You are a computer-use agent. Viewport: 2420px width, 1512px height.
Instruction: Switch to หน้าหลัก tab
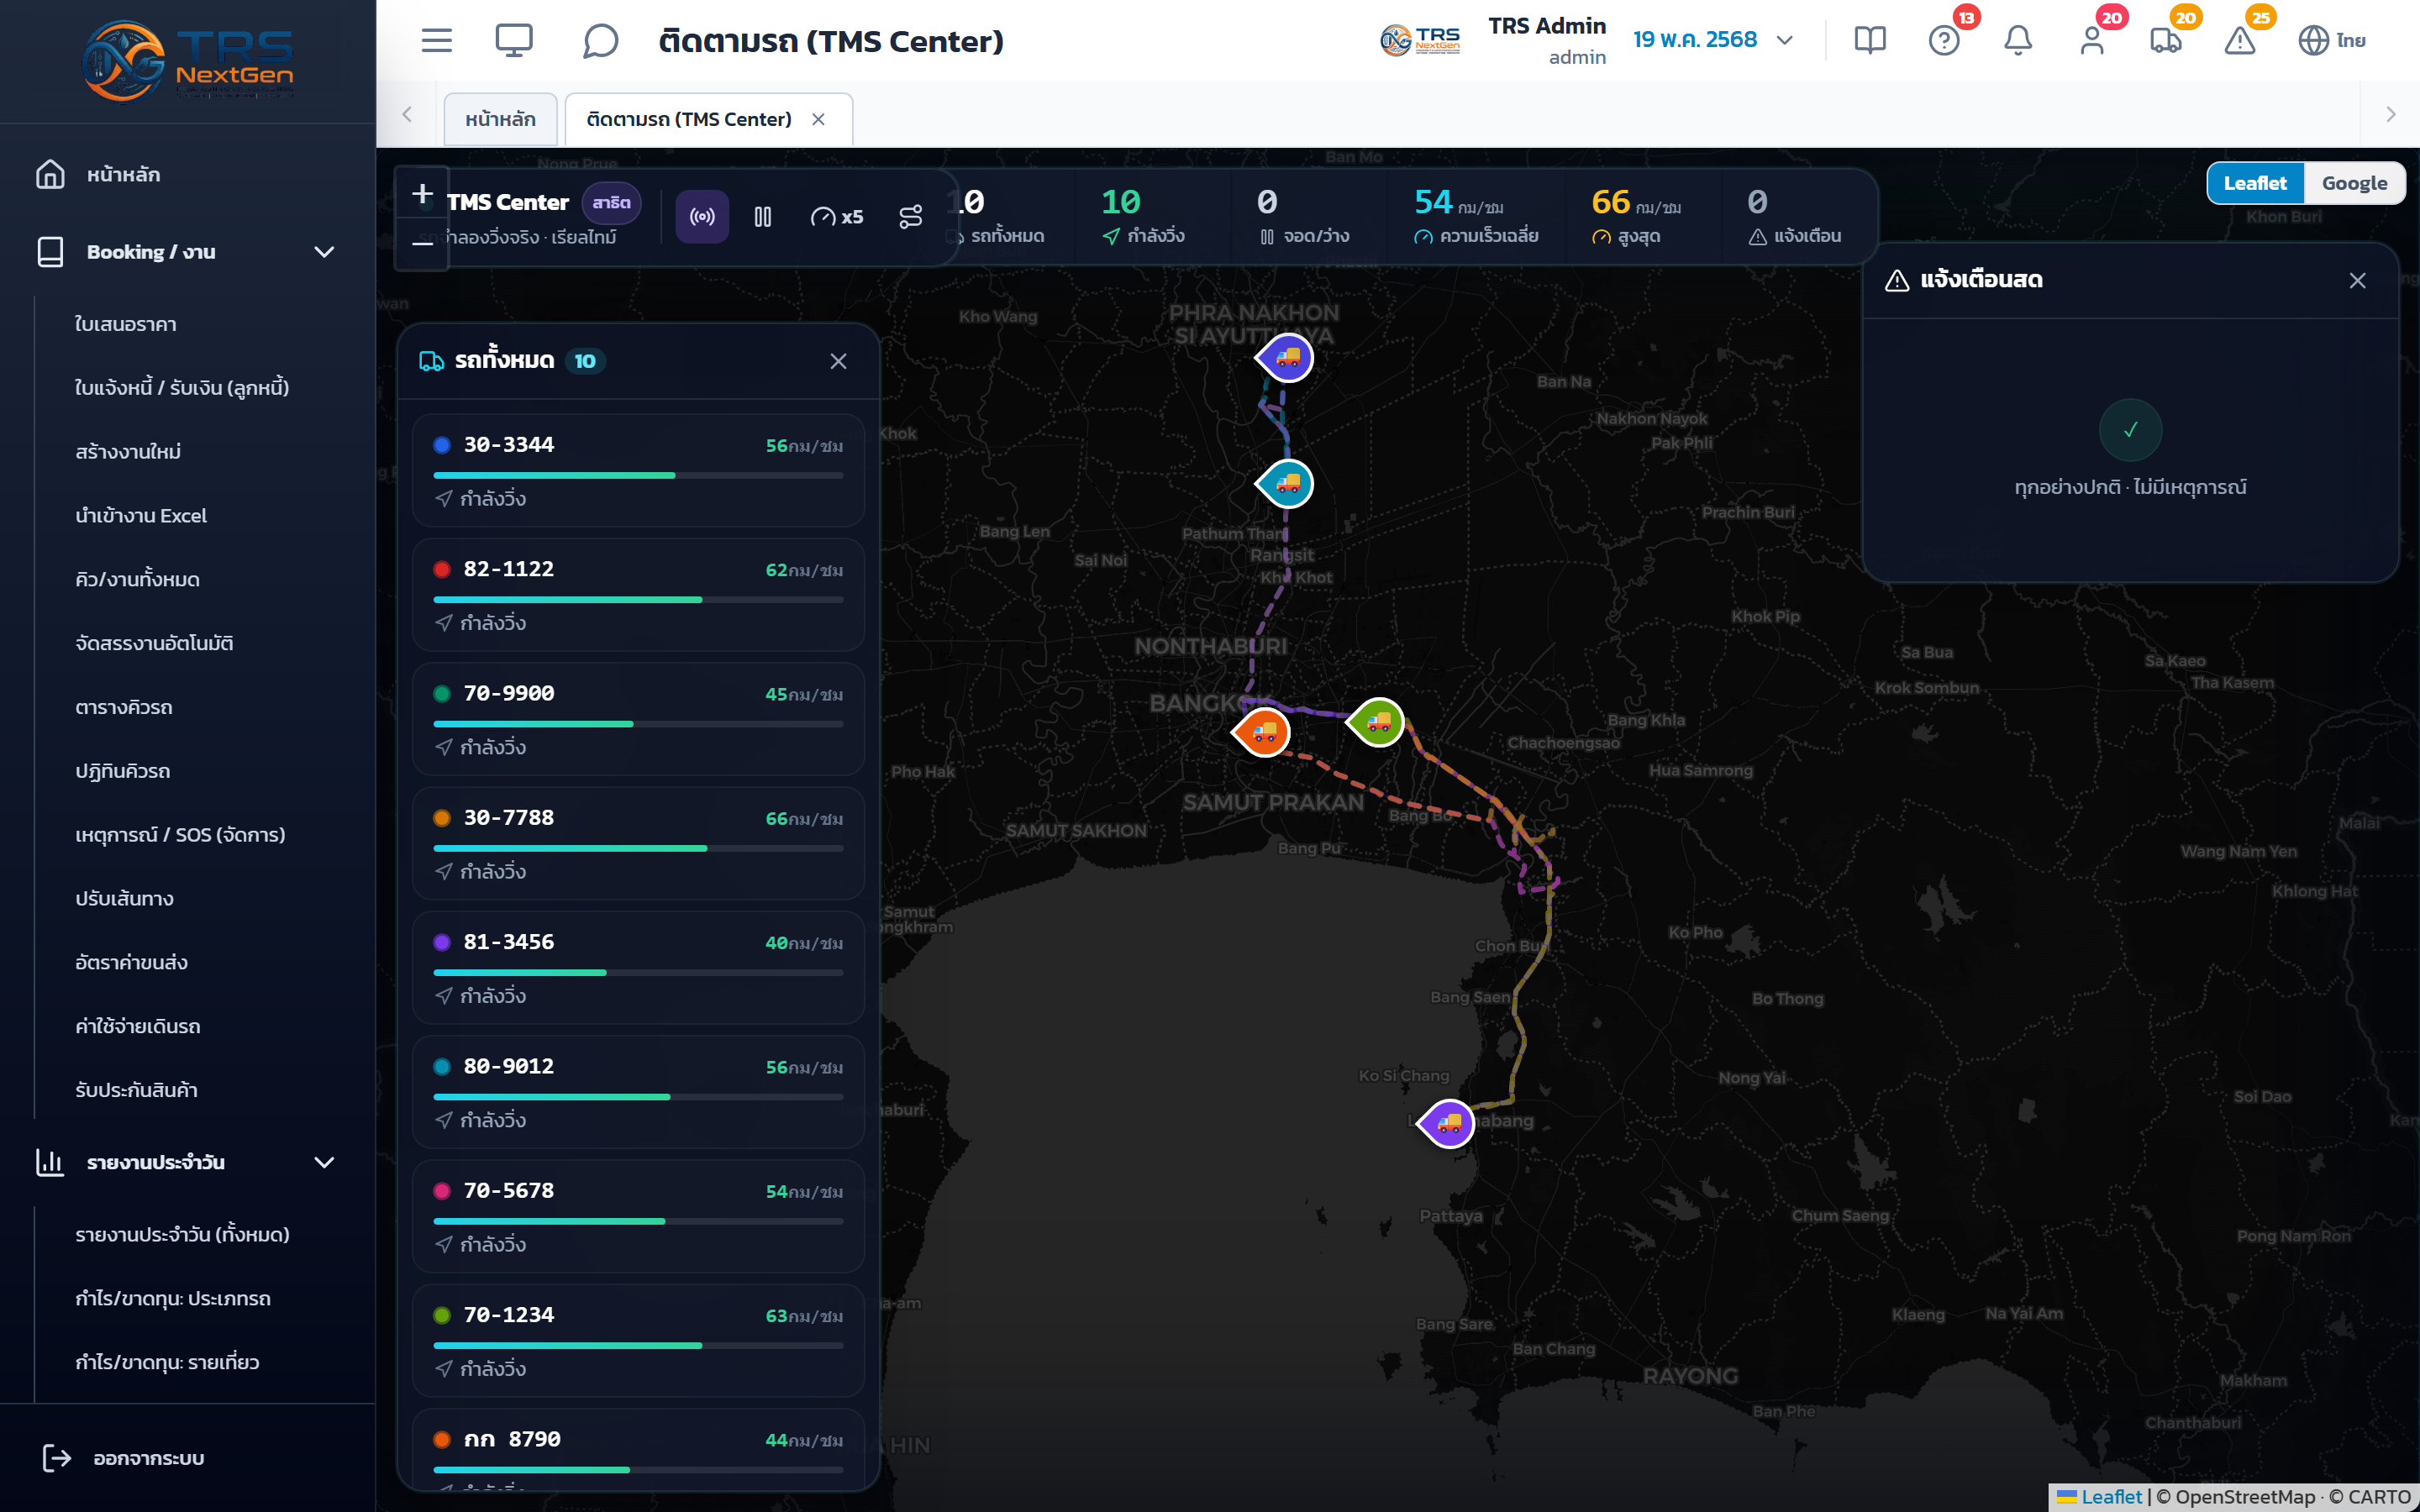(500, 119)
